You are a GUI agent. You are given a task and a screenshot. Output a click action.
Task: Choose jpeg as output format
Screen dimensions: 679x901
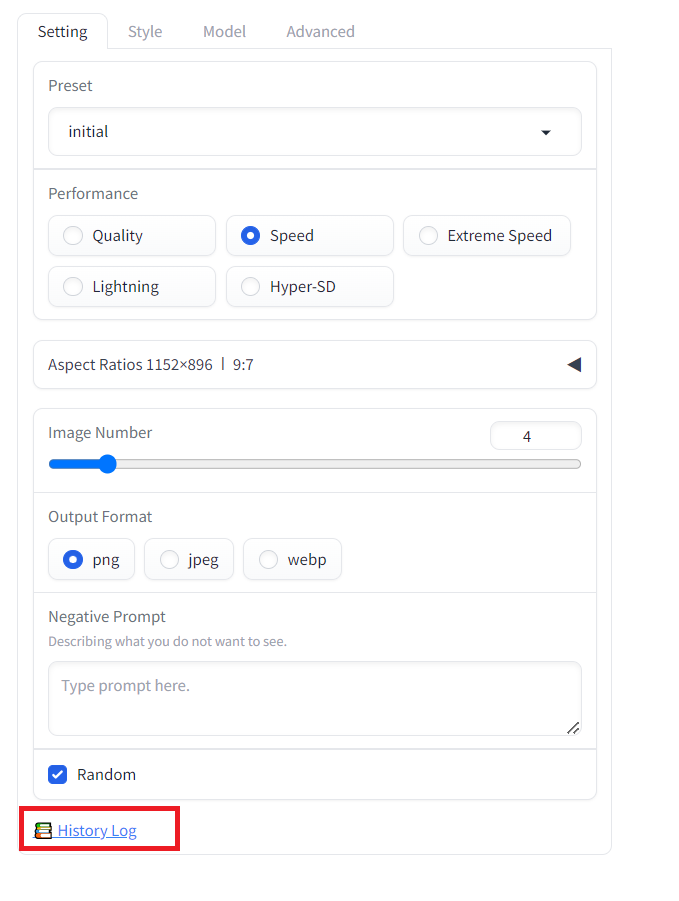[189, 559]
